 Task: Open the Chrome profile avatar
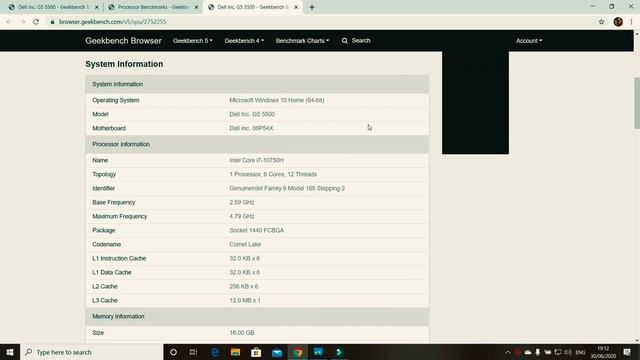tap(618, 22)
